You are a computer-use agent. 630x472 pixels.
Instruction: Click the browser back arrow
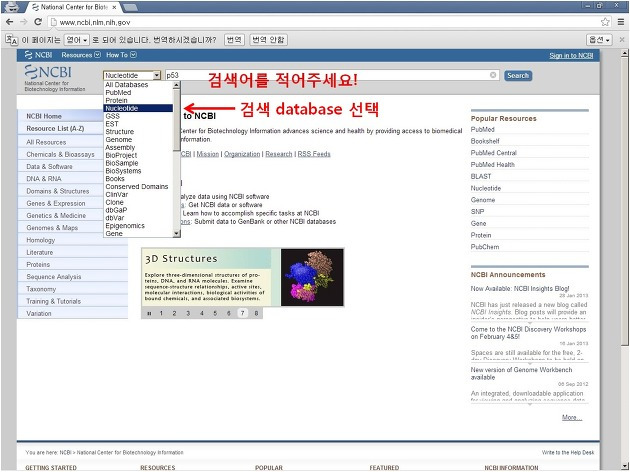(9, 22)
